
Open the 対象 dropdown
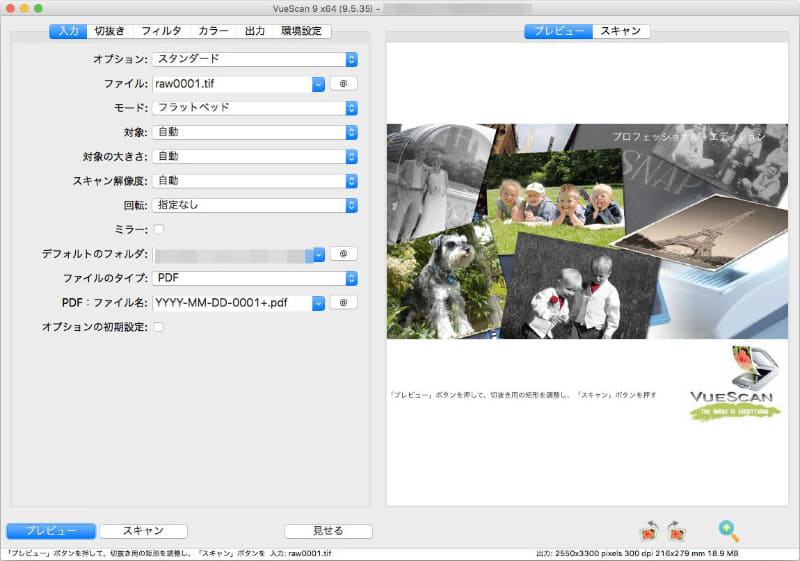coord(255,132)
